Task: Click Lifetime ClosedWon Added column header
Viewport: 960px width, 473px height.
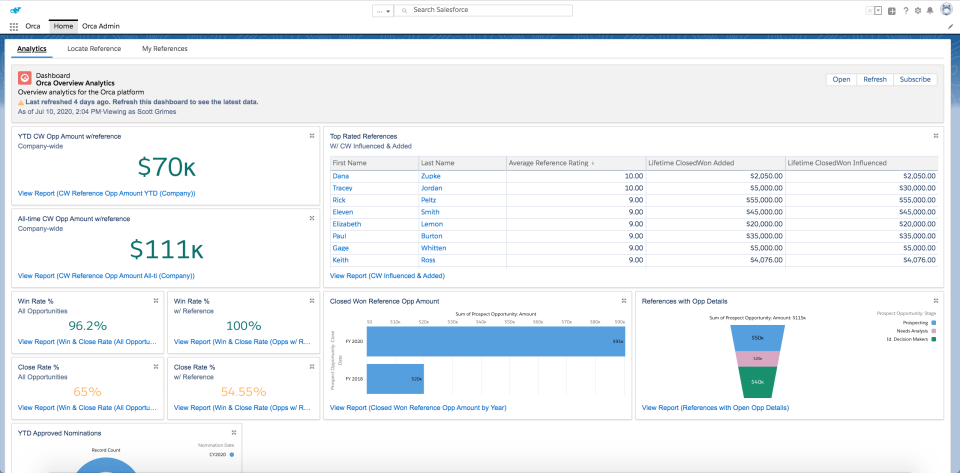Action: pos(716,163)
